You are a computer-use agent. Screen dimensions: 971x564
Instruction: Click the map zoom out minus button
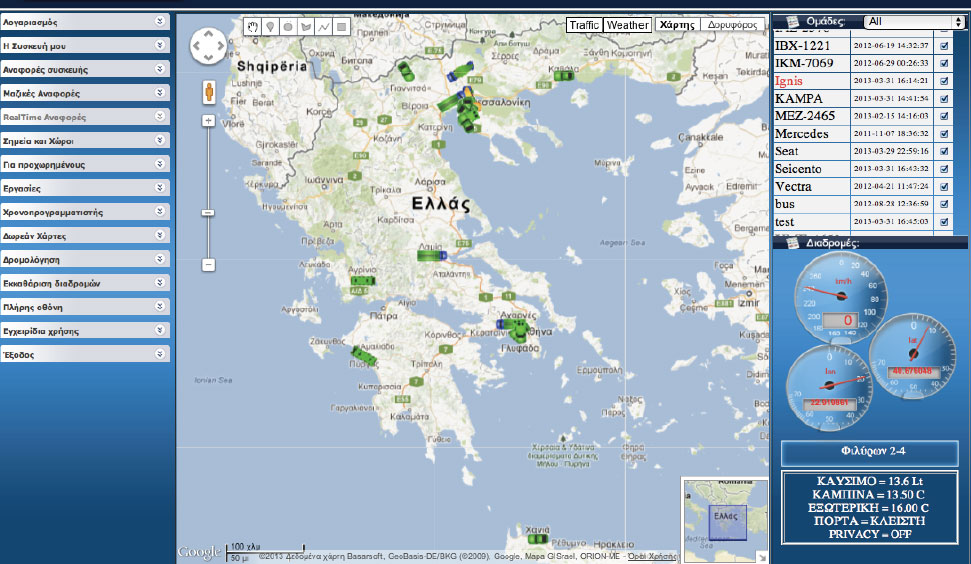click(209, 265)
